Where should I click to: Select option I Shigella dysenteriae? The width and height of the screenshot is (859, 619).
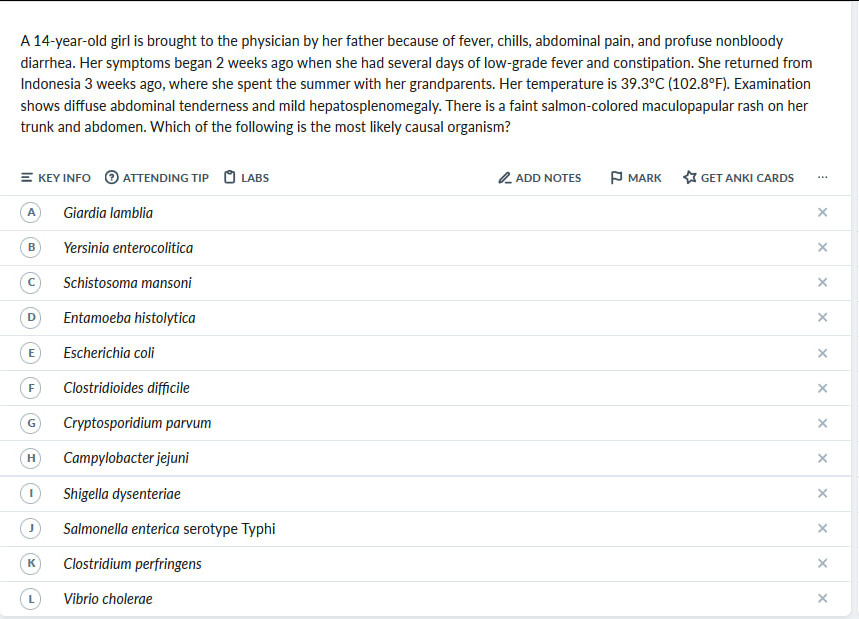click(122, 494)
